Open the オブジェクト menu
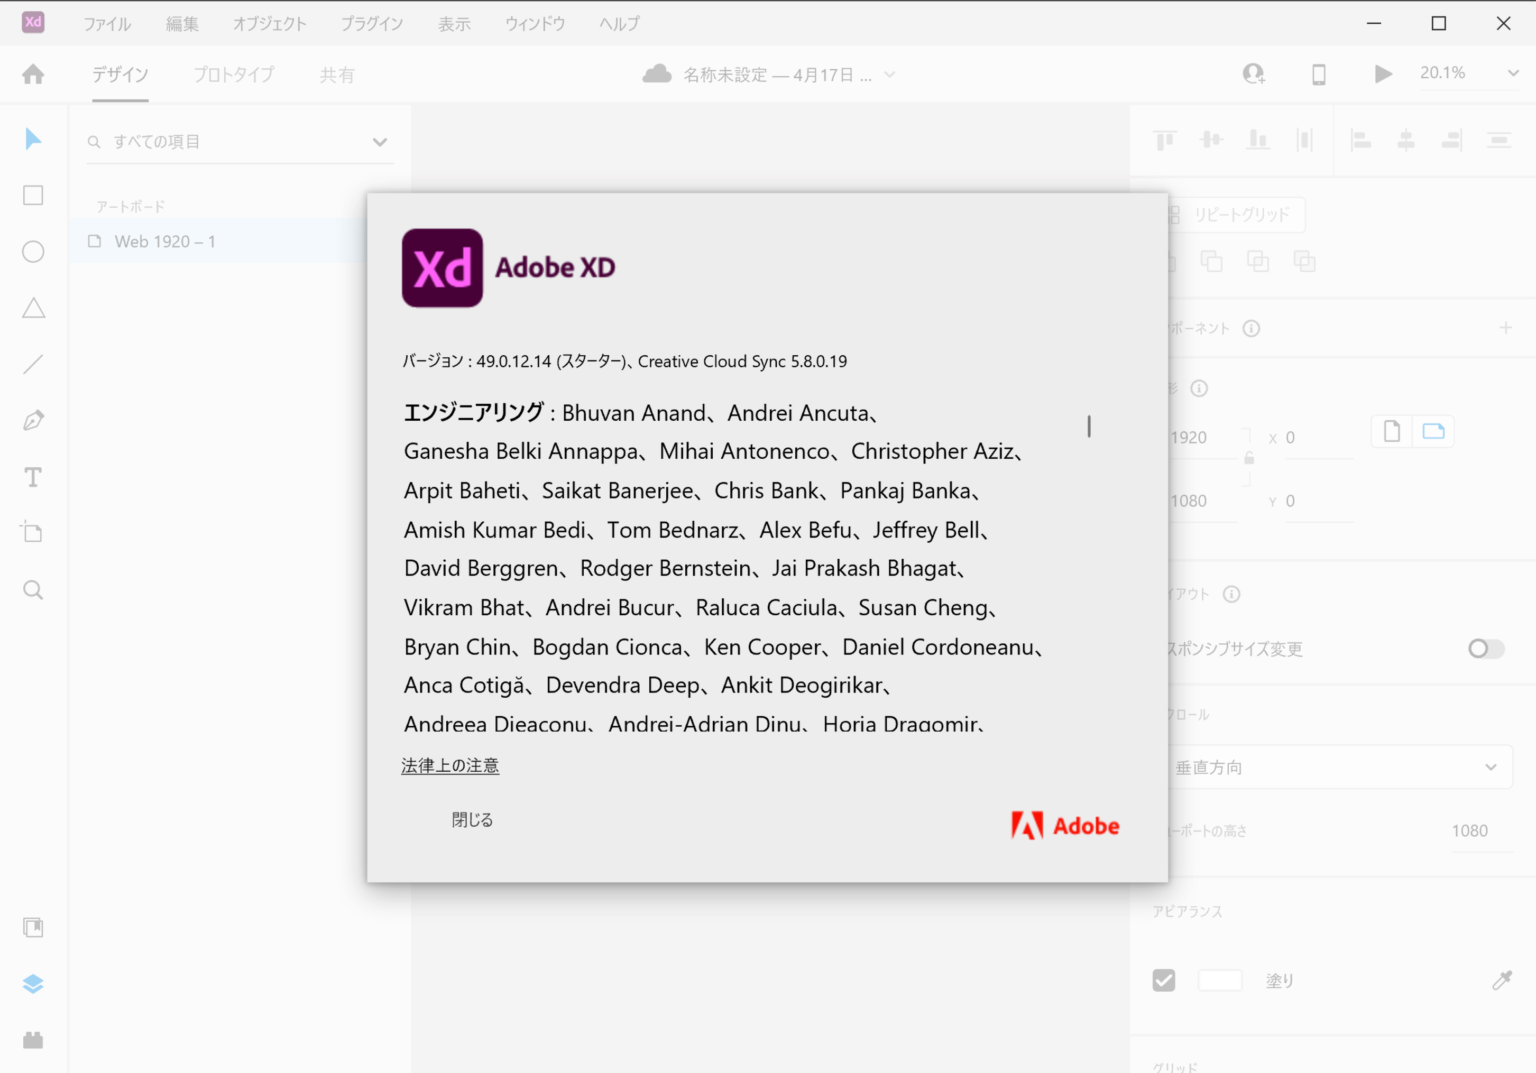 [x=269, y=23]
